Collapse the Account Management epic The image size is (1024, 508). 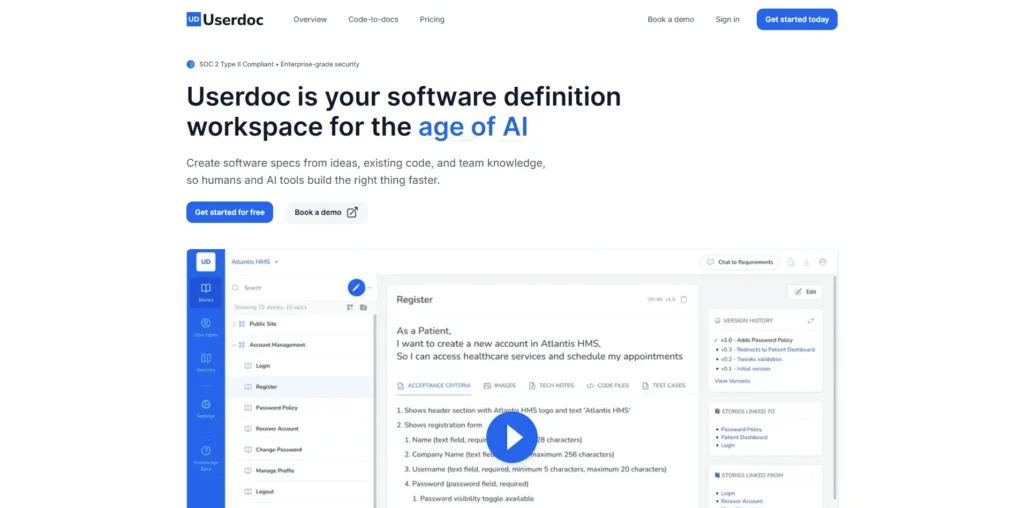(234, 345)
